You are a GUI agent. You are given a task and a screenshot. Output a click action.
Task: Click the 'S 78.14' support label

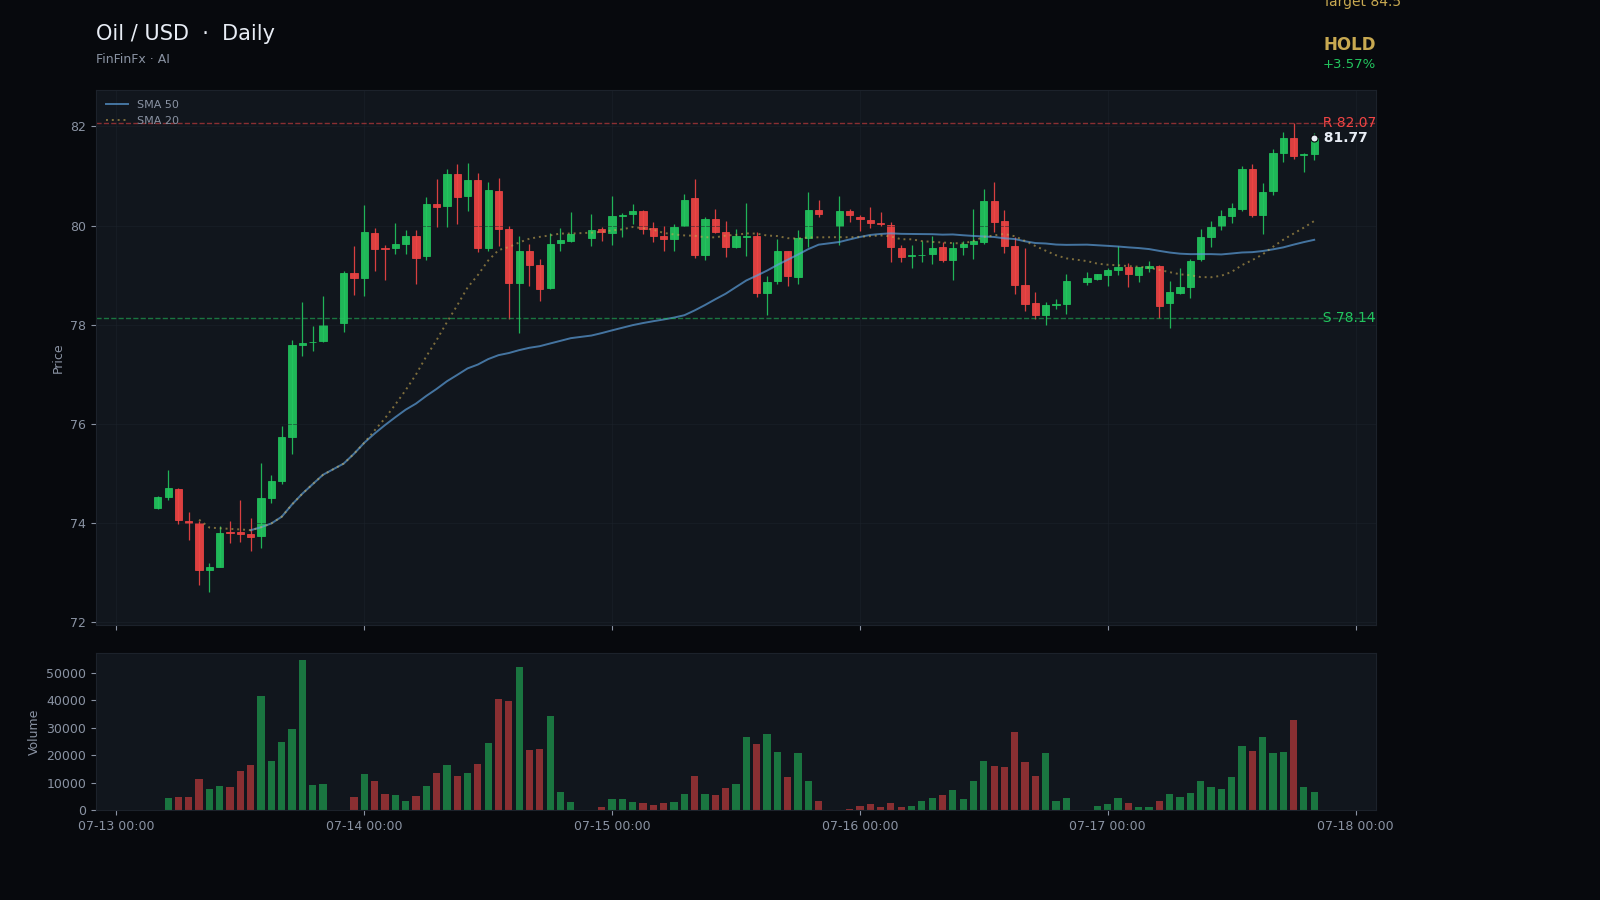1349,318
